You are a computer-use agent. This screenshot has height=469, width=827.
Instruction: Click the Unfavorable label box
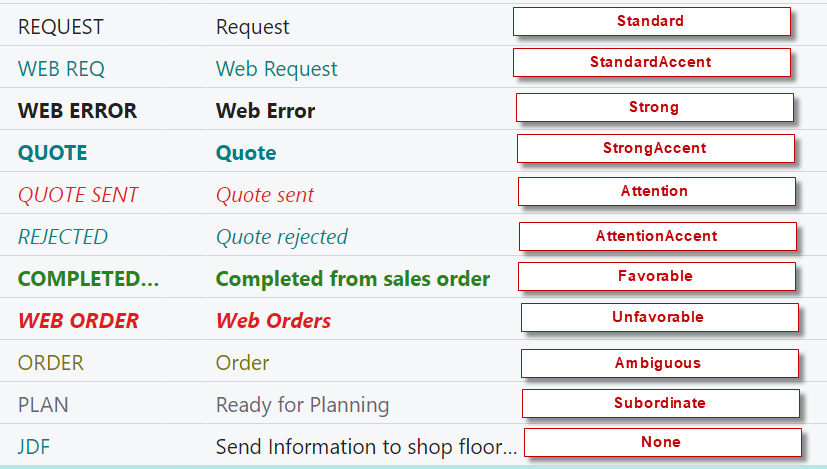[x=659, y=318]
